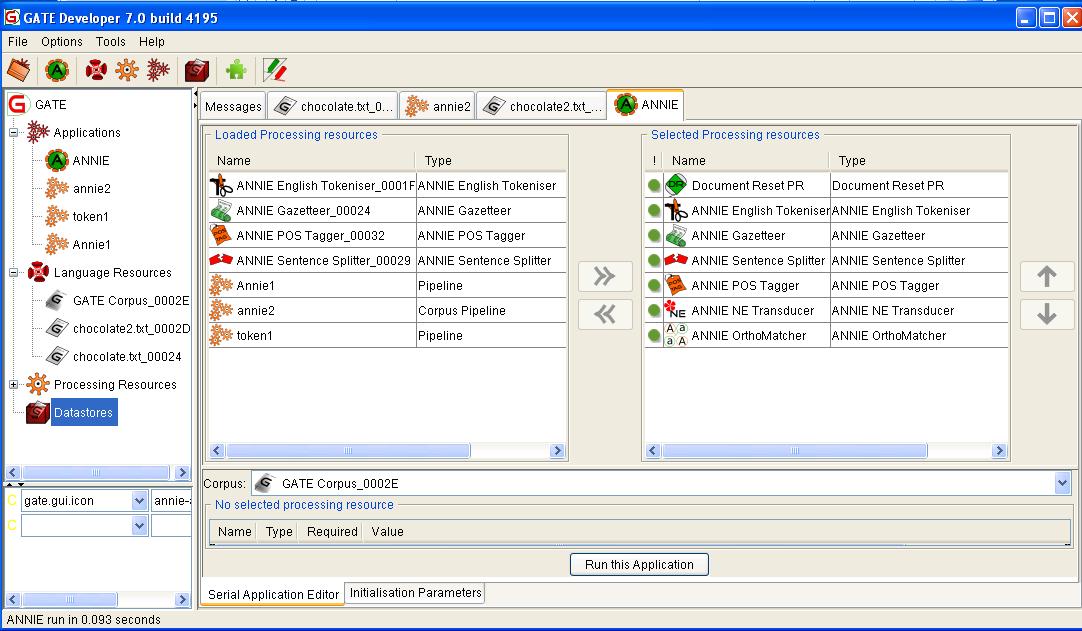Expand the Processing Resources tree node

13,385
